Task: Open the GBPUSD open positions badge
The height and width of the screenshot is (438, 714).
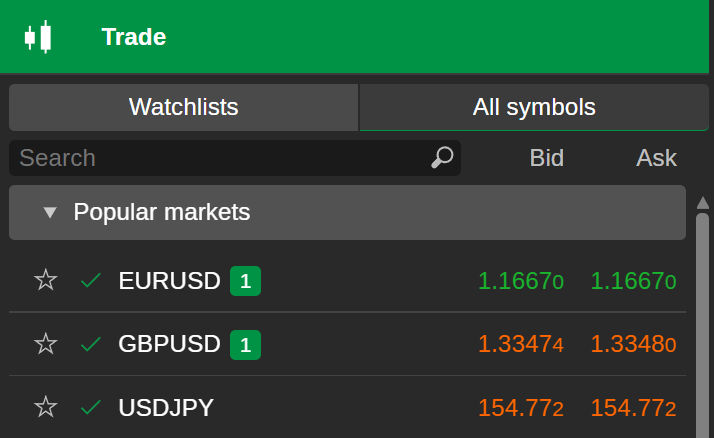Action: pos(245,345)
